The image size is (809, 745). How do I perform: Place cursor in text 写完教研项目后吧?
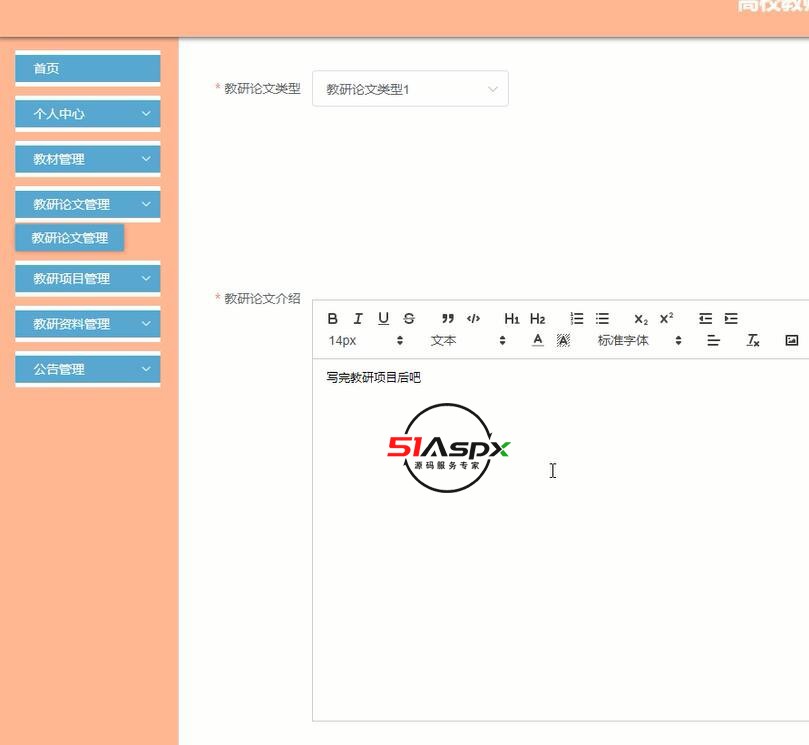(x=373, y=378)
